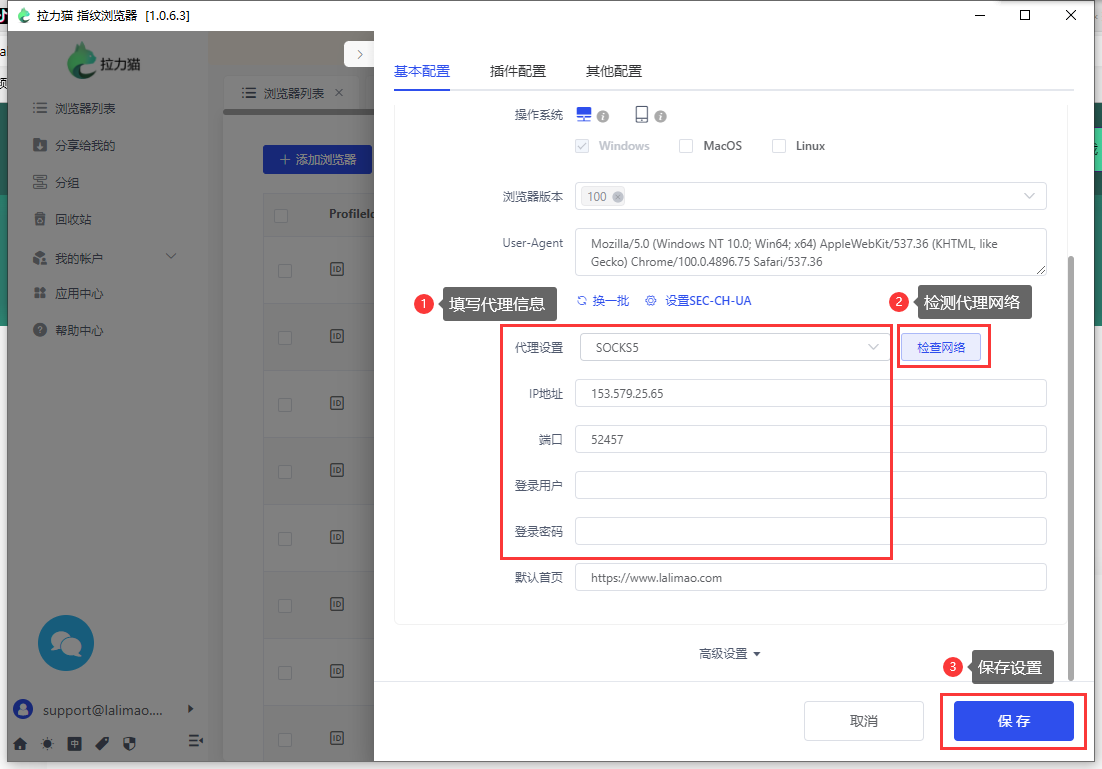Click the info icon beside the mobile icon
The height and width of the screenshot is (769, 1102).
click(661, 117)
